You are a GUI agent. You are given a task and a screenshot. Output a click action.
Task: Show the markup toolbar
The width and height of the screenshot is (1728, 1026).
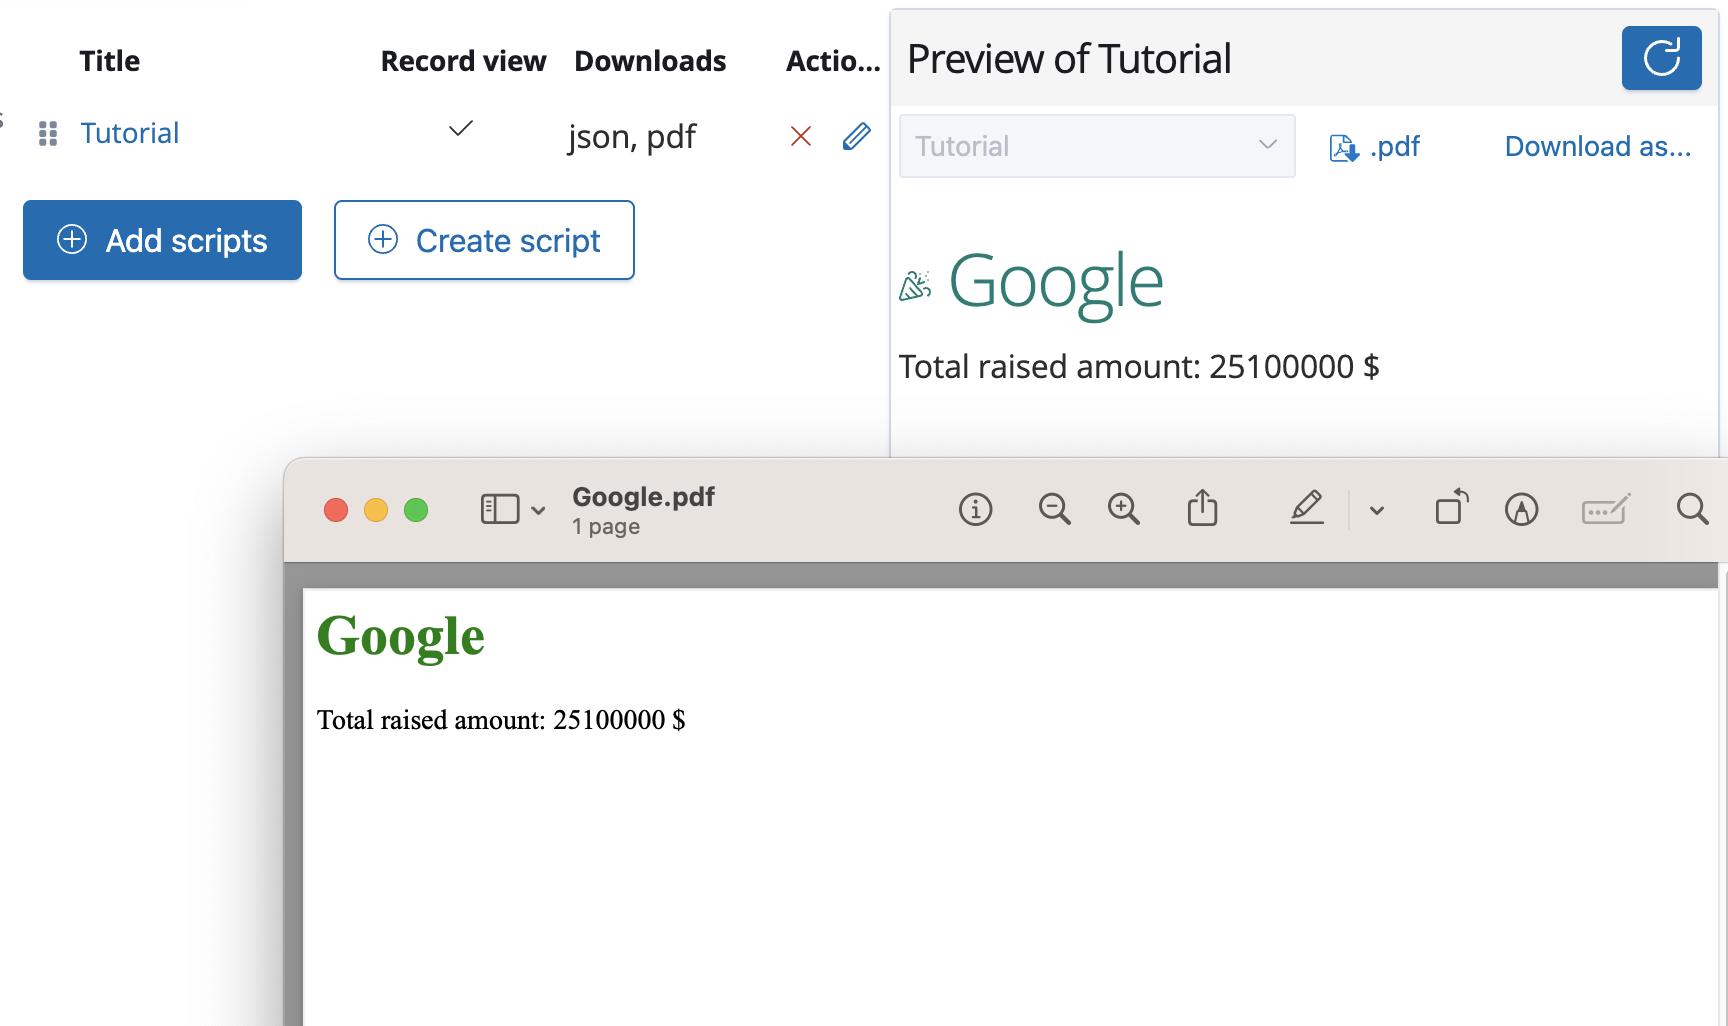[1521, 510]
